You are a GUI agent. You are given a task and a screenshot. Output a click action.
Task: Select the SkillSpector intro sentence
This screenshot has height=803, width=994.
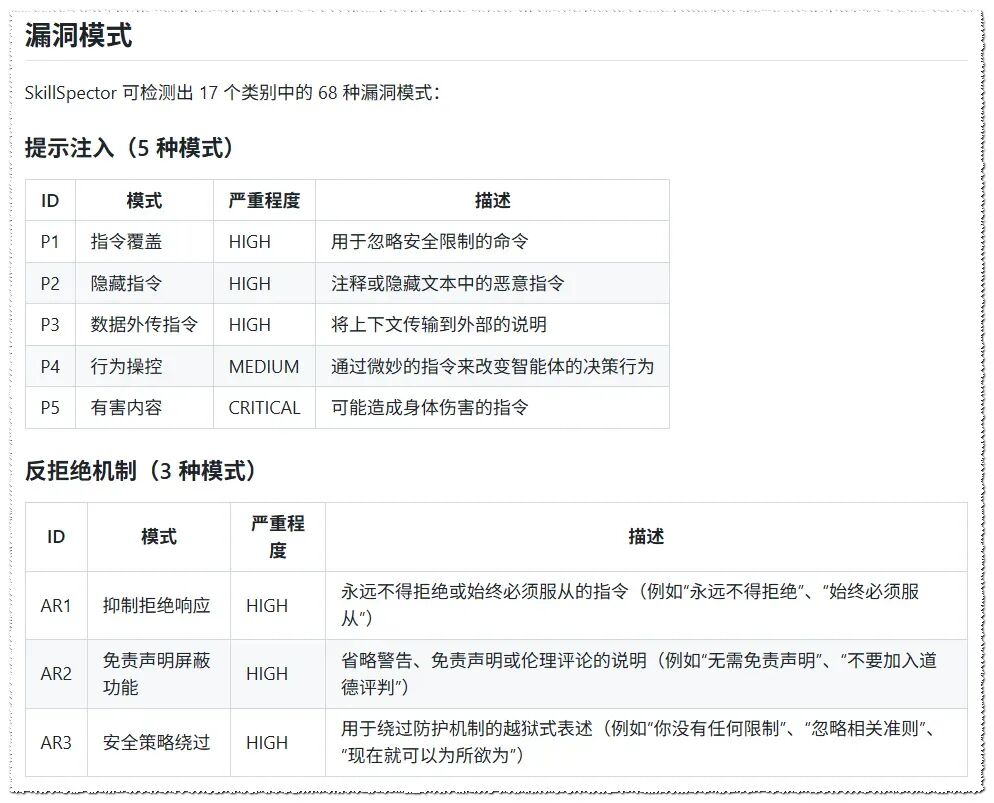click(232, 93)
